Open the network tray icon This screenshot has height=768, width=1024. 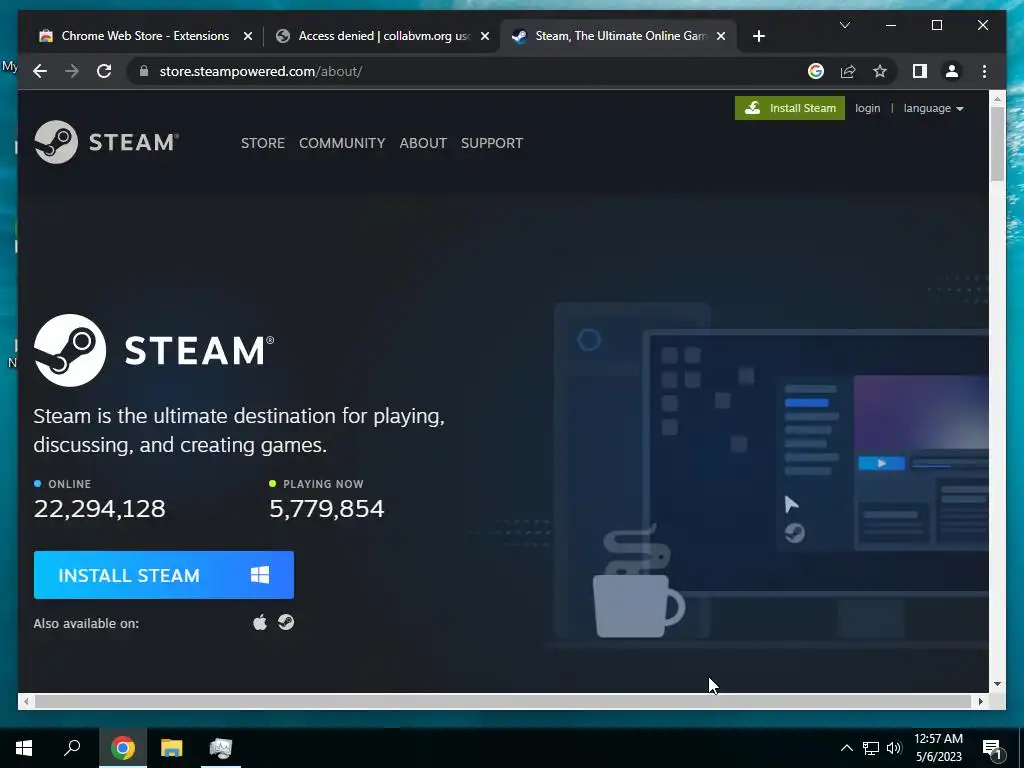(x=871, y=748)
